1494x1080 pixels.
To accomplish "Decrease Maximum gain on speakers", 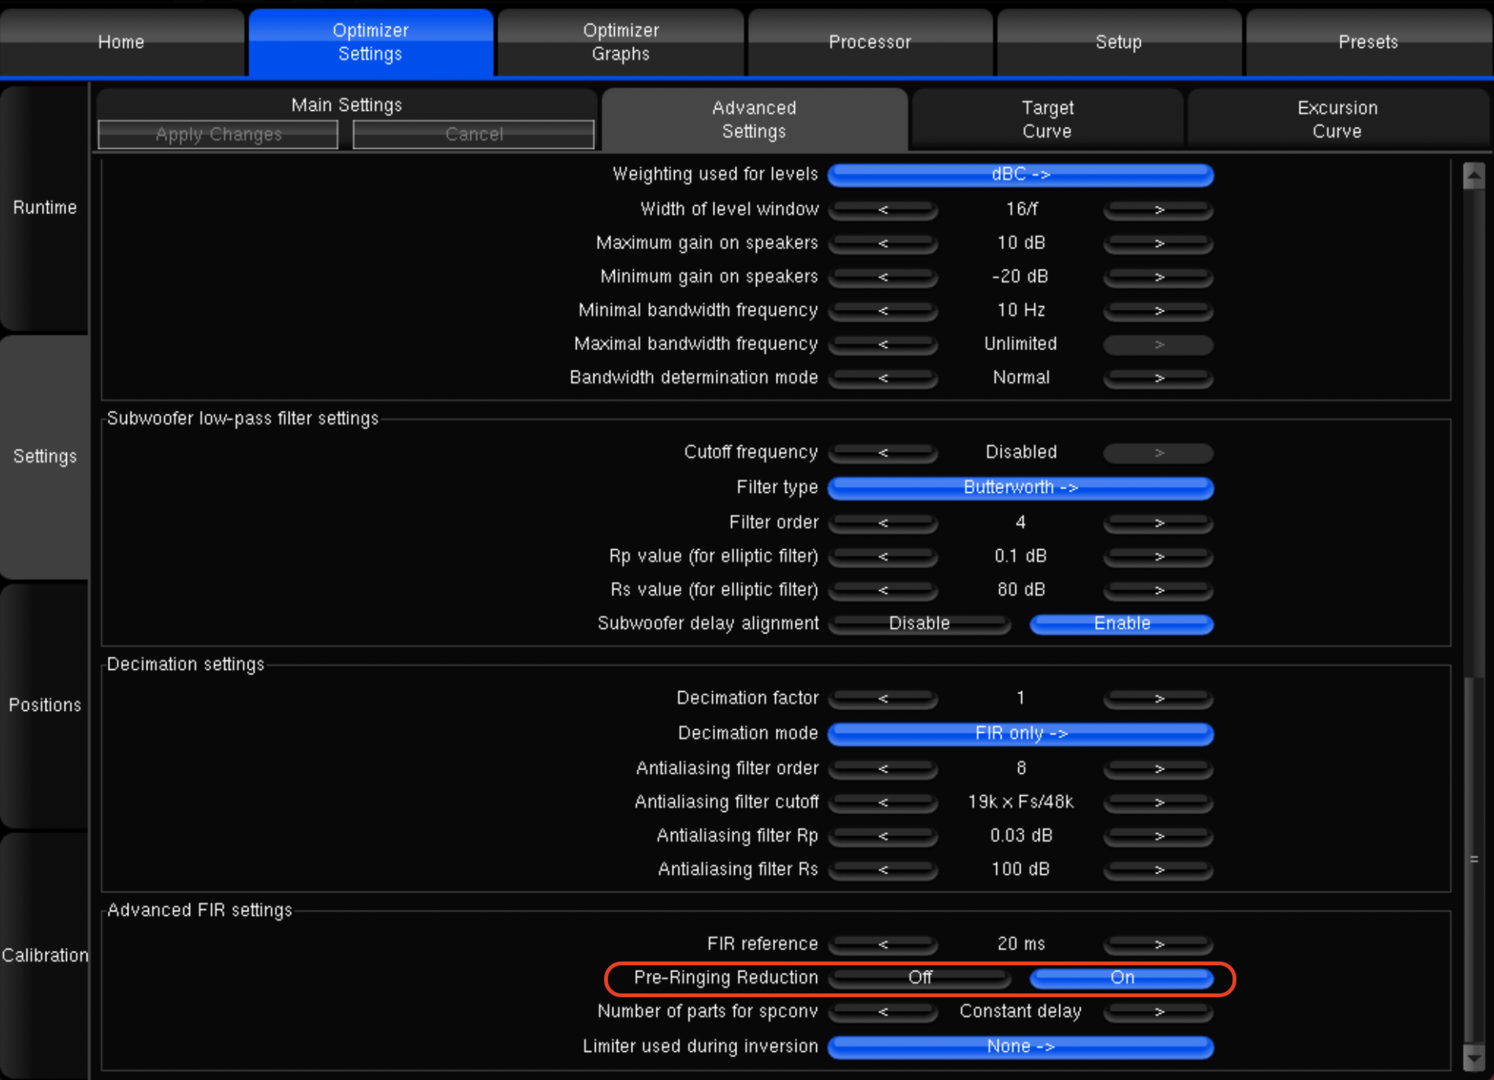I will [x=883, y=244].
